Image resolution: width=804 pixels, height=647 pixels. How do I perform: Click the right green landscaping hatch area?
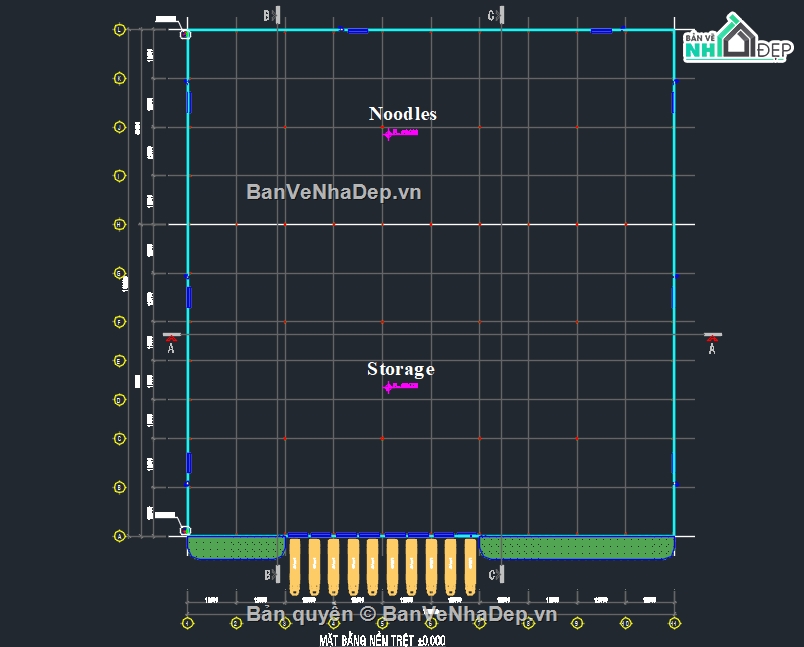pos(577,547)
